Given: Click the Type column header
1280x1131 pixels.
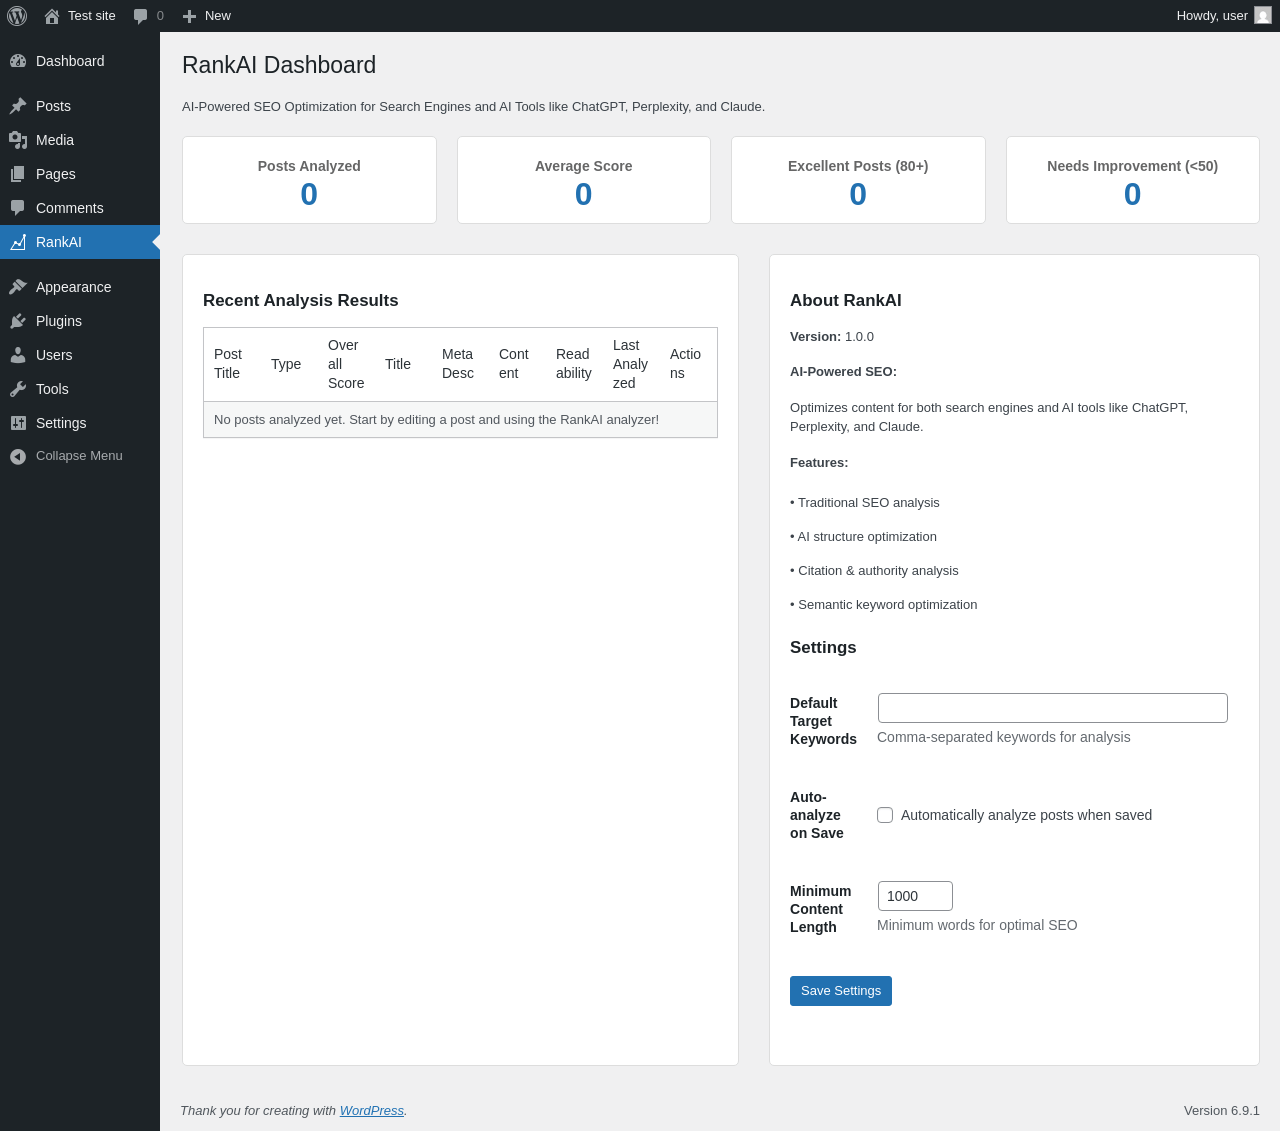Looking at the screenshot, I should click(x=286, y=364).
